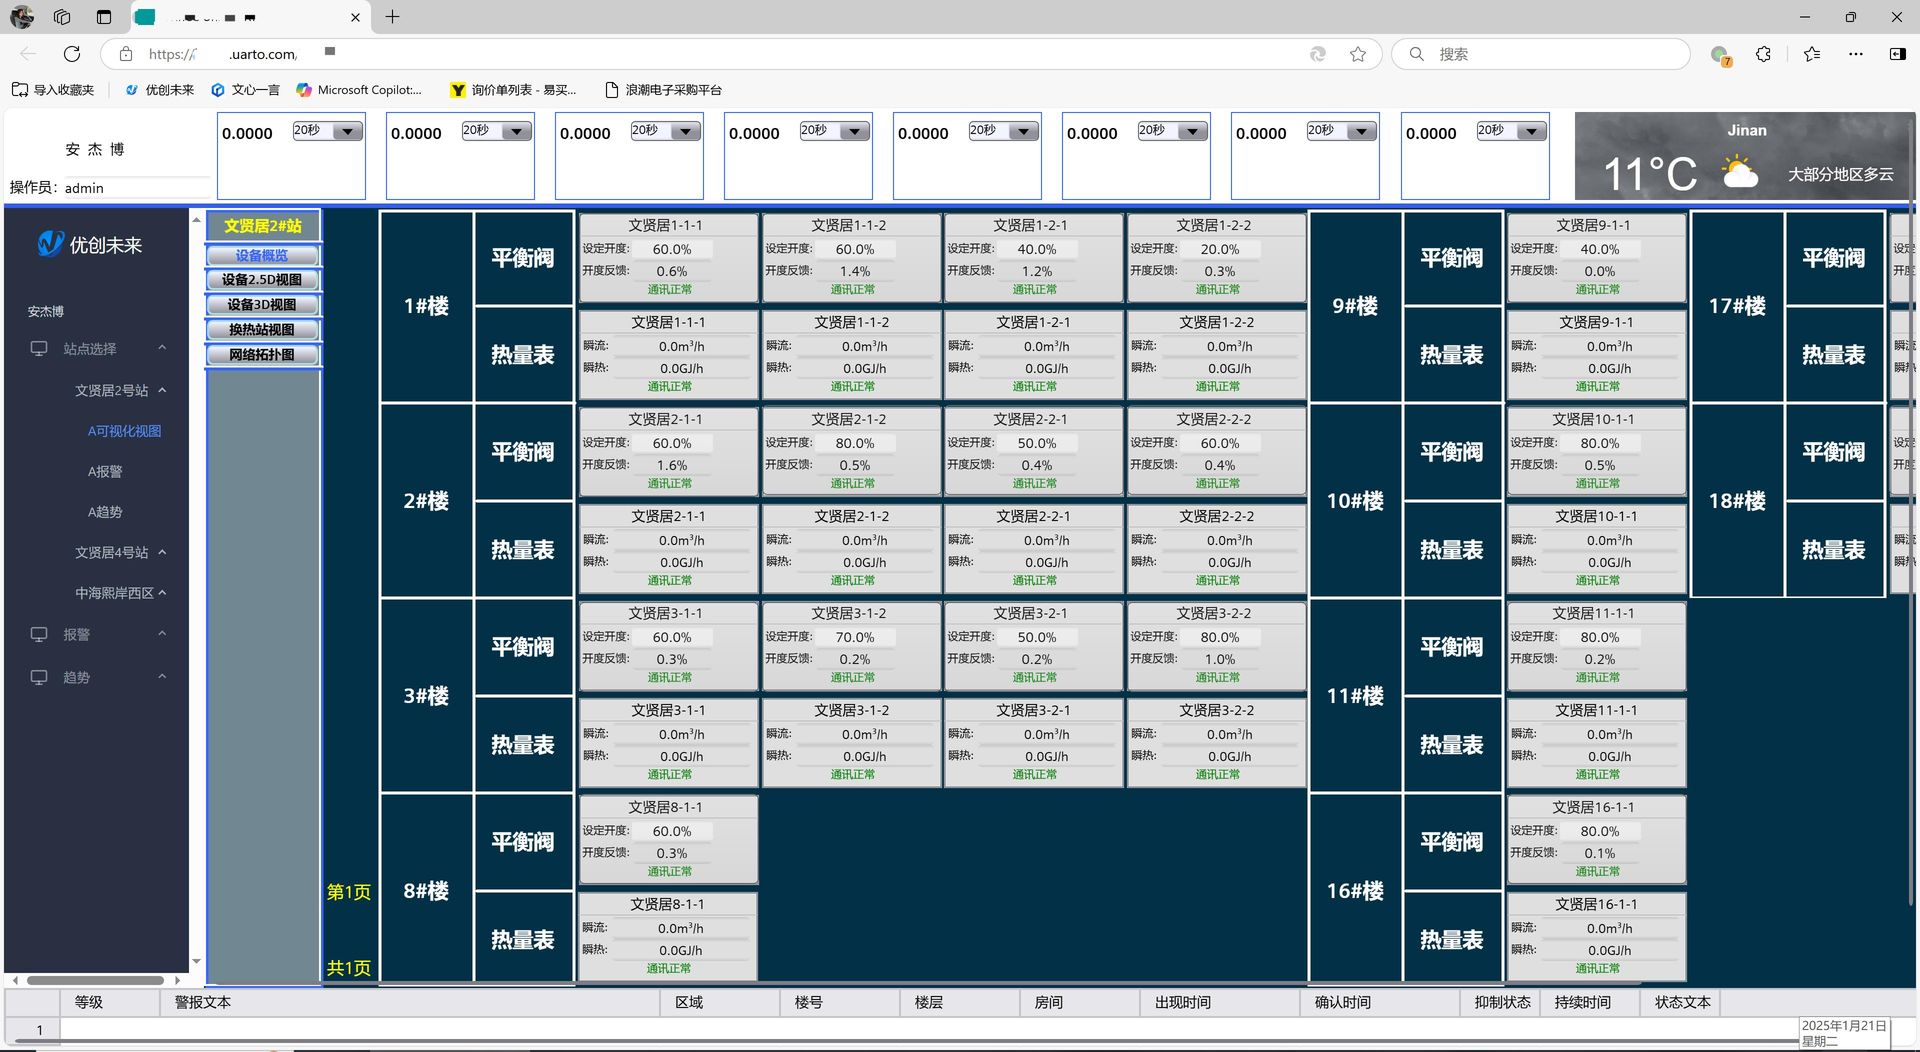Open the last 20秒 interval dropdown
This screenshot has height=1052, width=1920.
pyautogui.click(x=1531, y=132)
